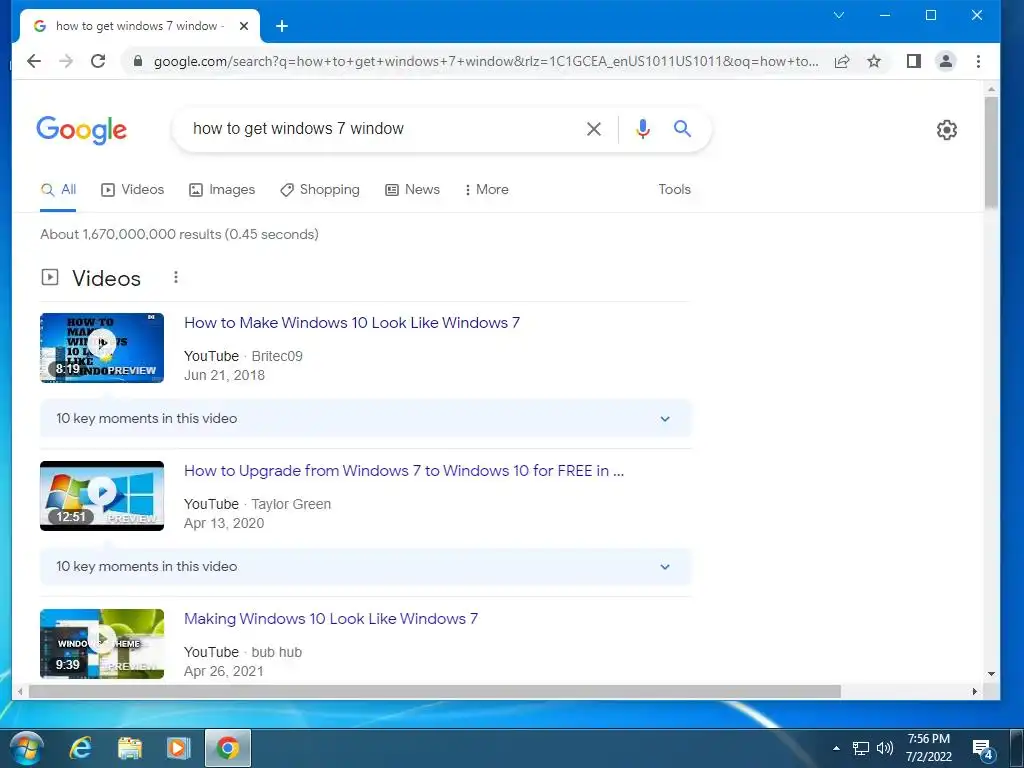Play the bub hub video thumbnail
Image resolution: width=1024 pixels, height=768 pixels.
(102, 644)
